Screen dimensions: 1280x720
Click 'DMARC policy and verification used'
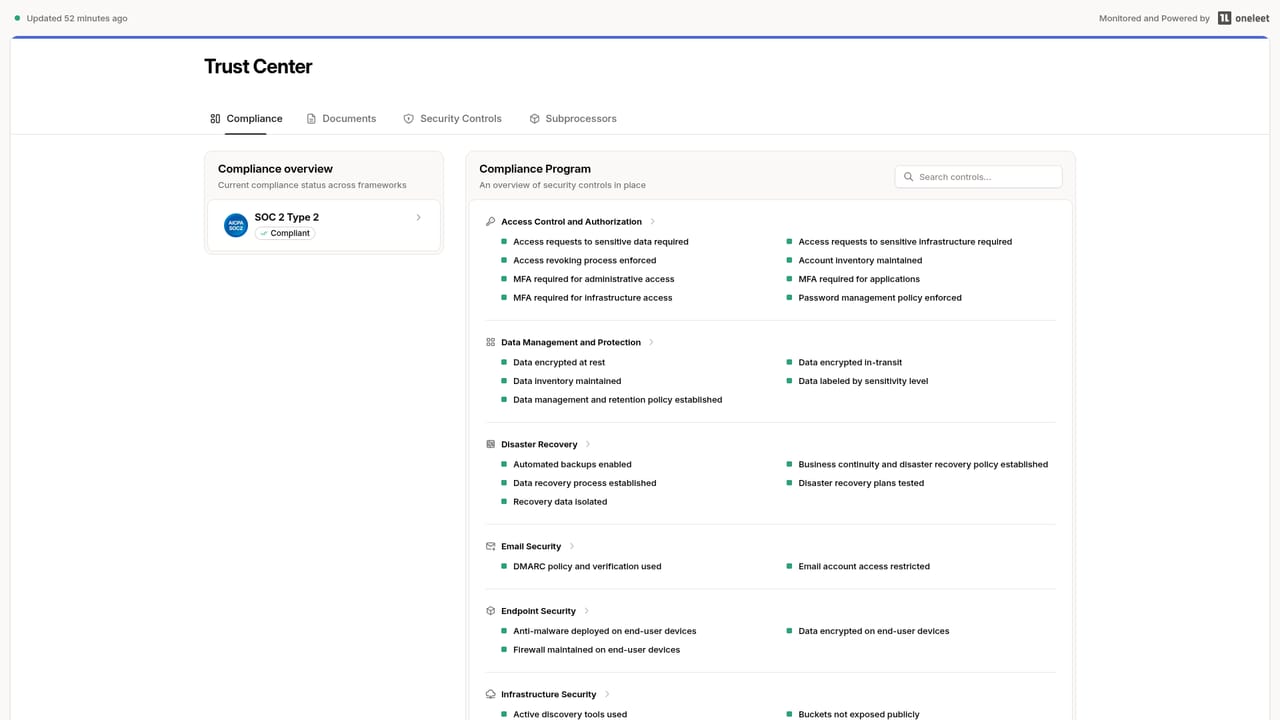[587, 566]
